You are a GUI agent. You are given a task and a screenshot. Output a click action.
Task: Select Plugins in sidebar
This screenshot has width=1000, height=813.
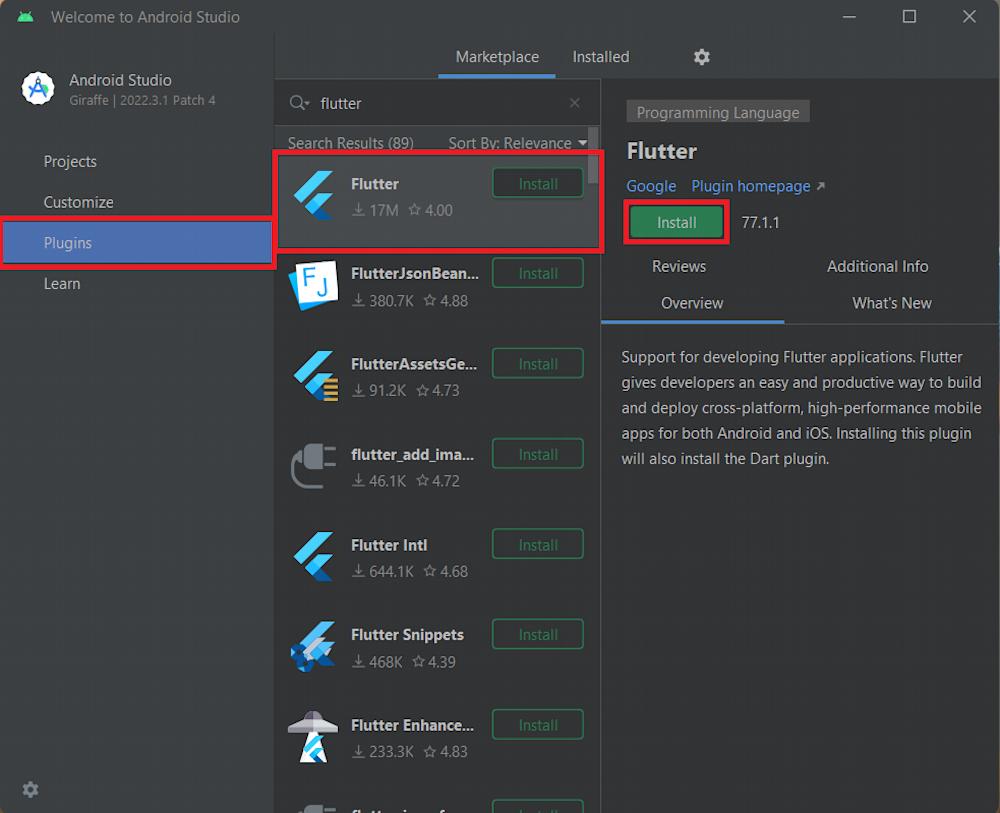pos(137,243)
